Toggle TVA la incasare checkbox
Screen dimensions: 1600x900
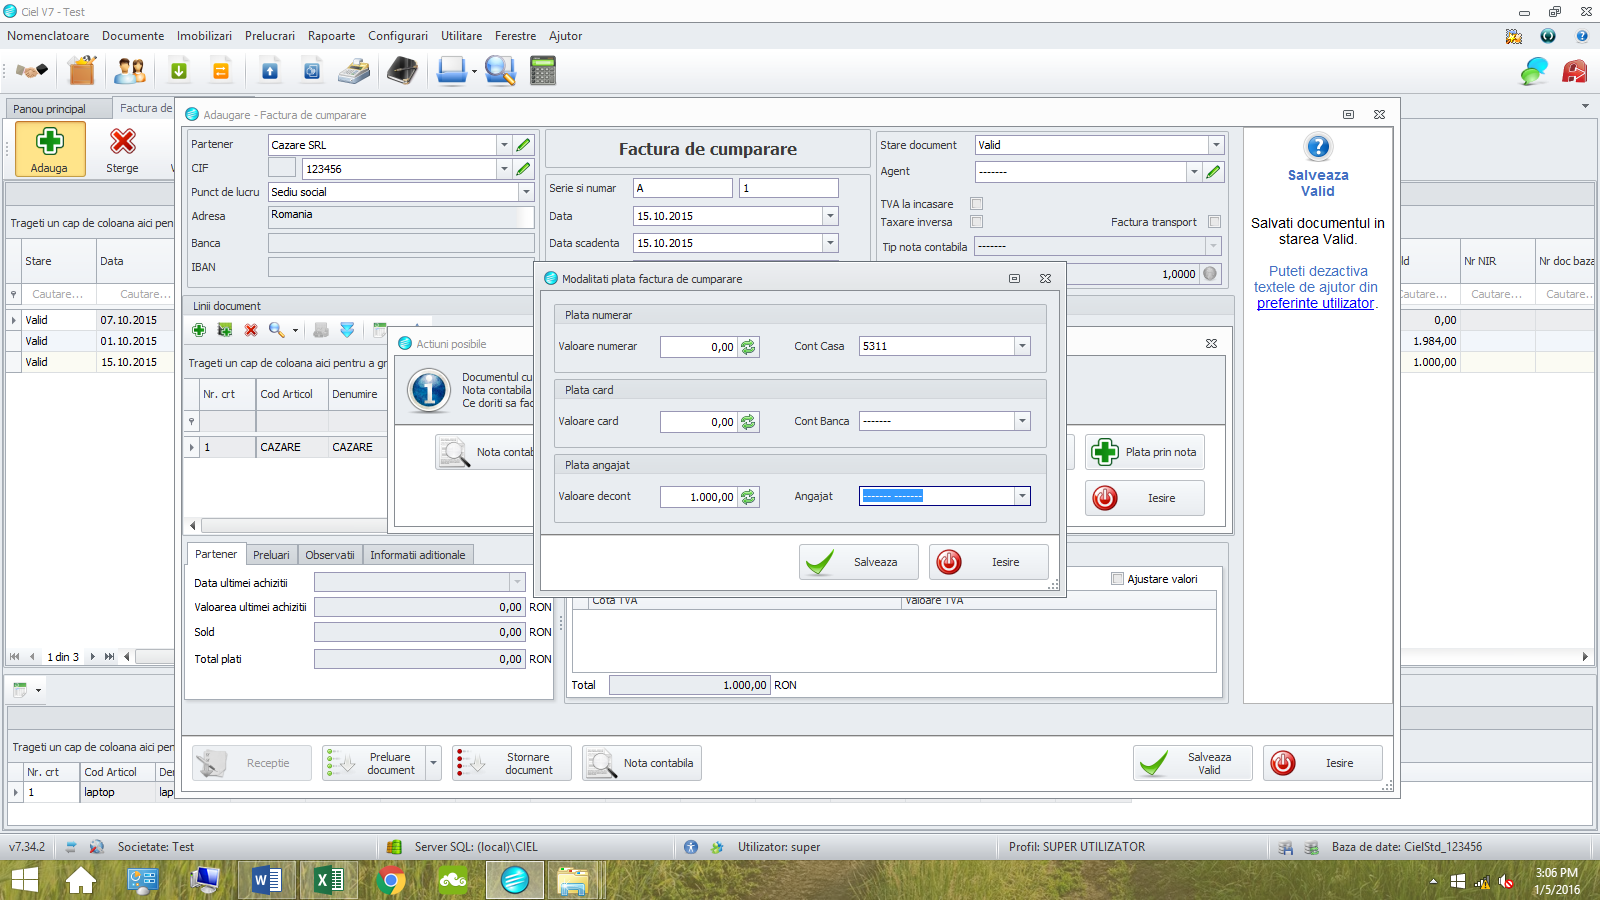[977, 204]
